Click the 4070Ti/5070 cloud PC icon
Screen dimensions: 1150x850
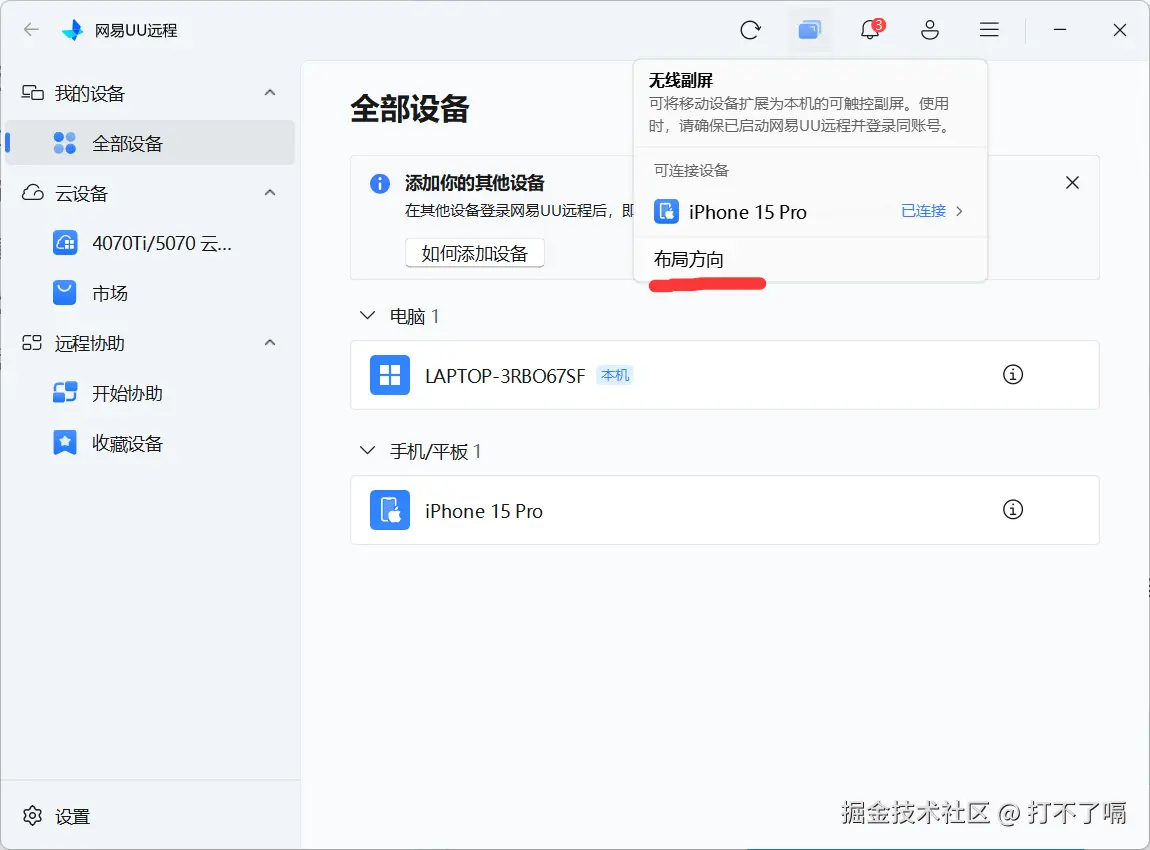click(x=65, y=243)
